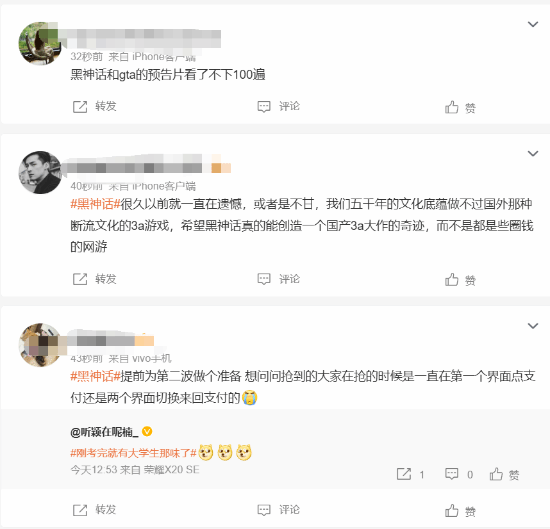Open the chevron menu on second post
The height and width of the screenshot is (529, 550).
tap(533, 154)
